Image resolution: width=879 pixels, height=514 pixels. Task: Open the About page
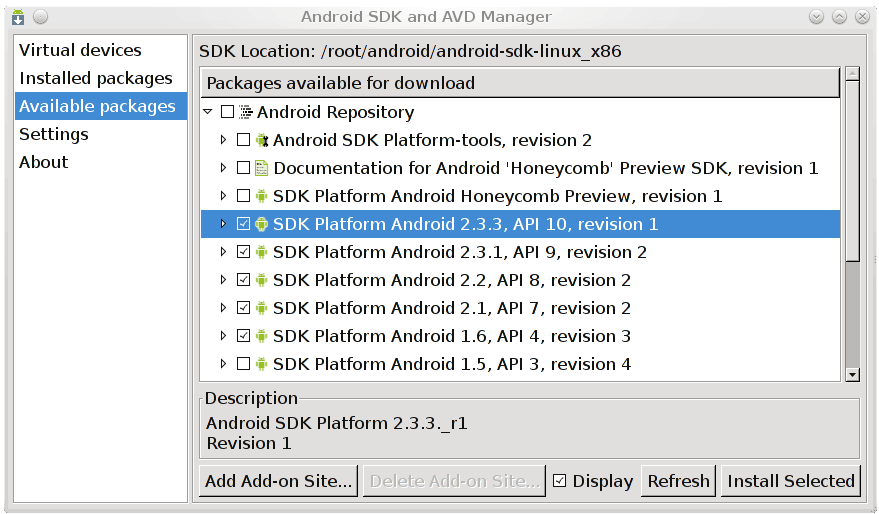[x=101, y=162]
